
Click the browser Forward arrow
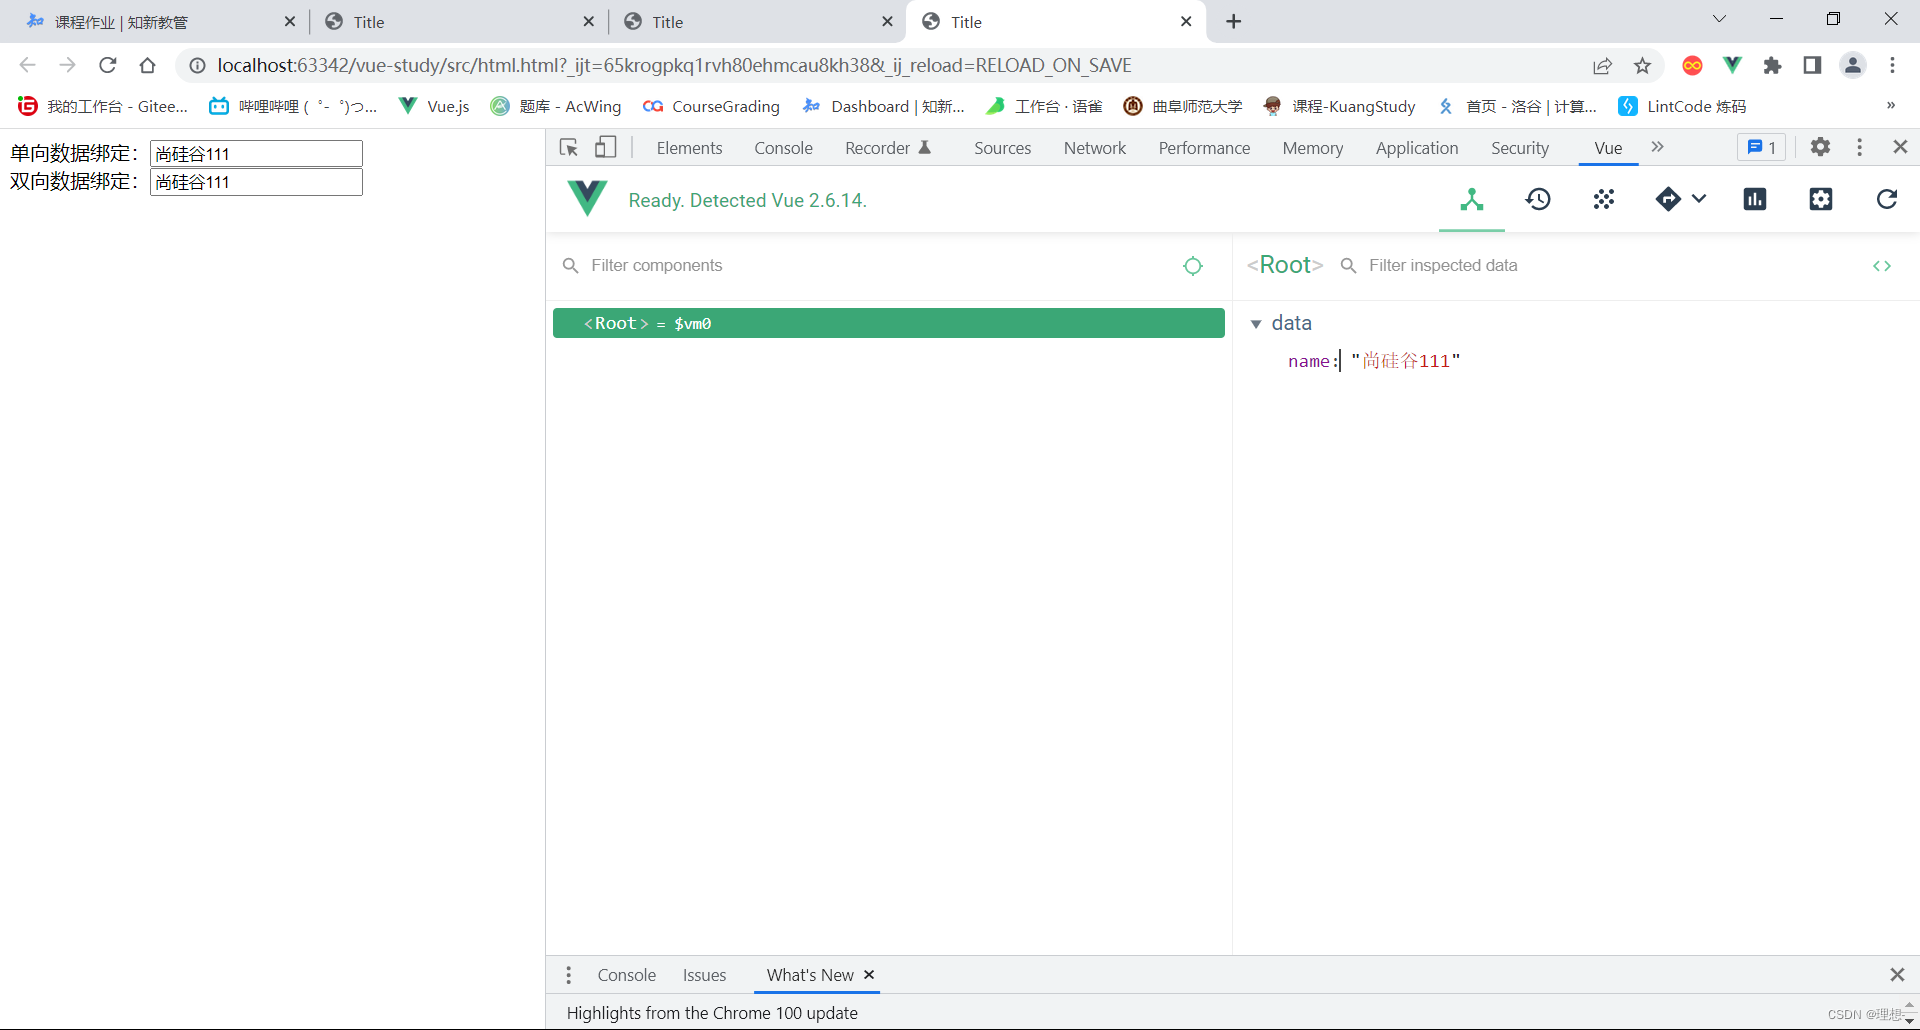pos(67,65)
